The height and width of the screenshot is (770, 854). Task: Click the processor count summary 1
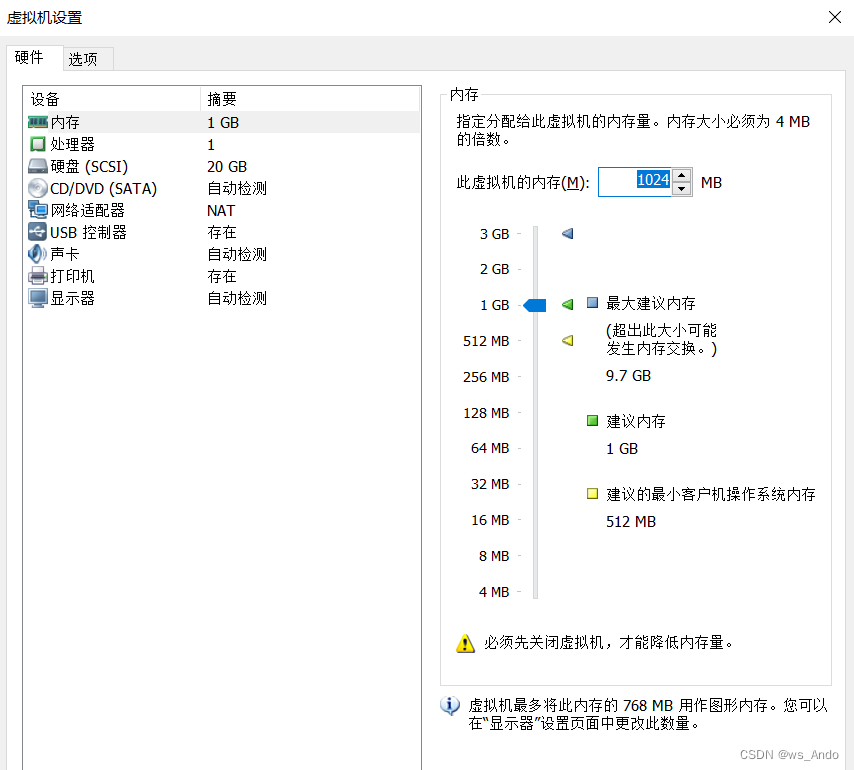[x=211, y=145]
